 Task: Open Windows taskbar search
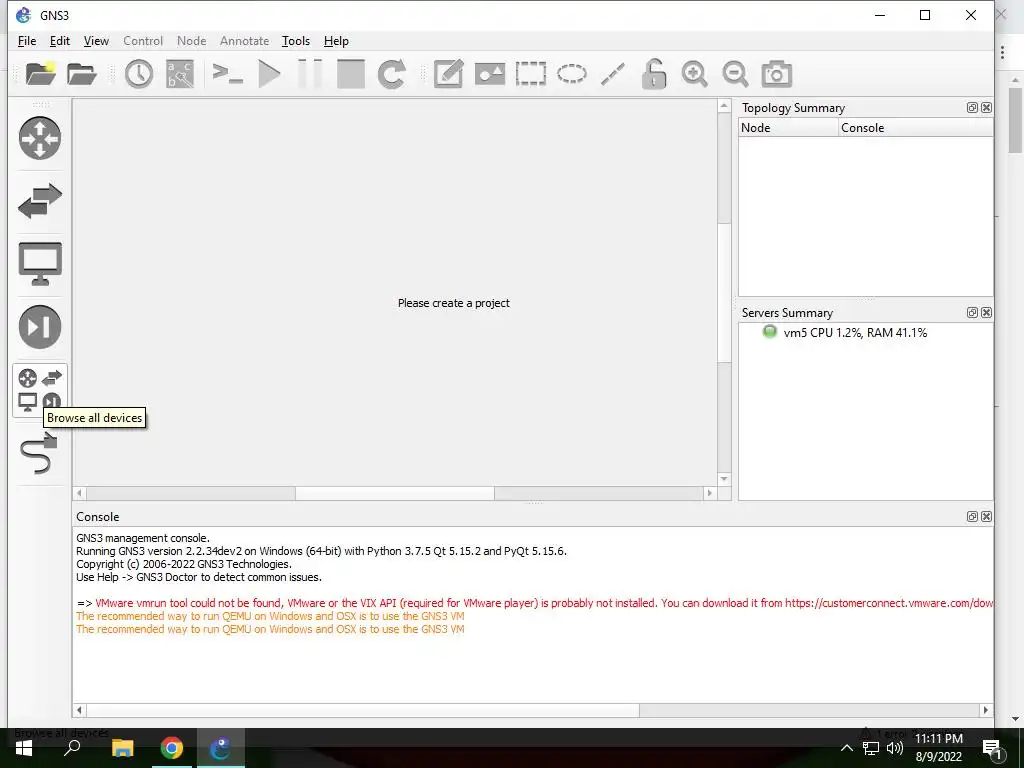point(72,748)
